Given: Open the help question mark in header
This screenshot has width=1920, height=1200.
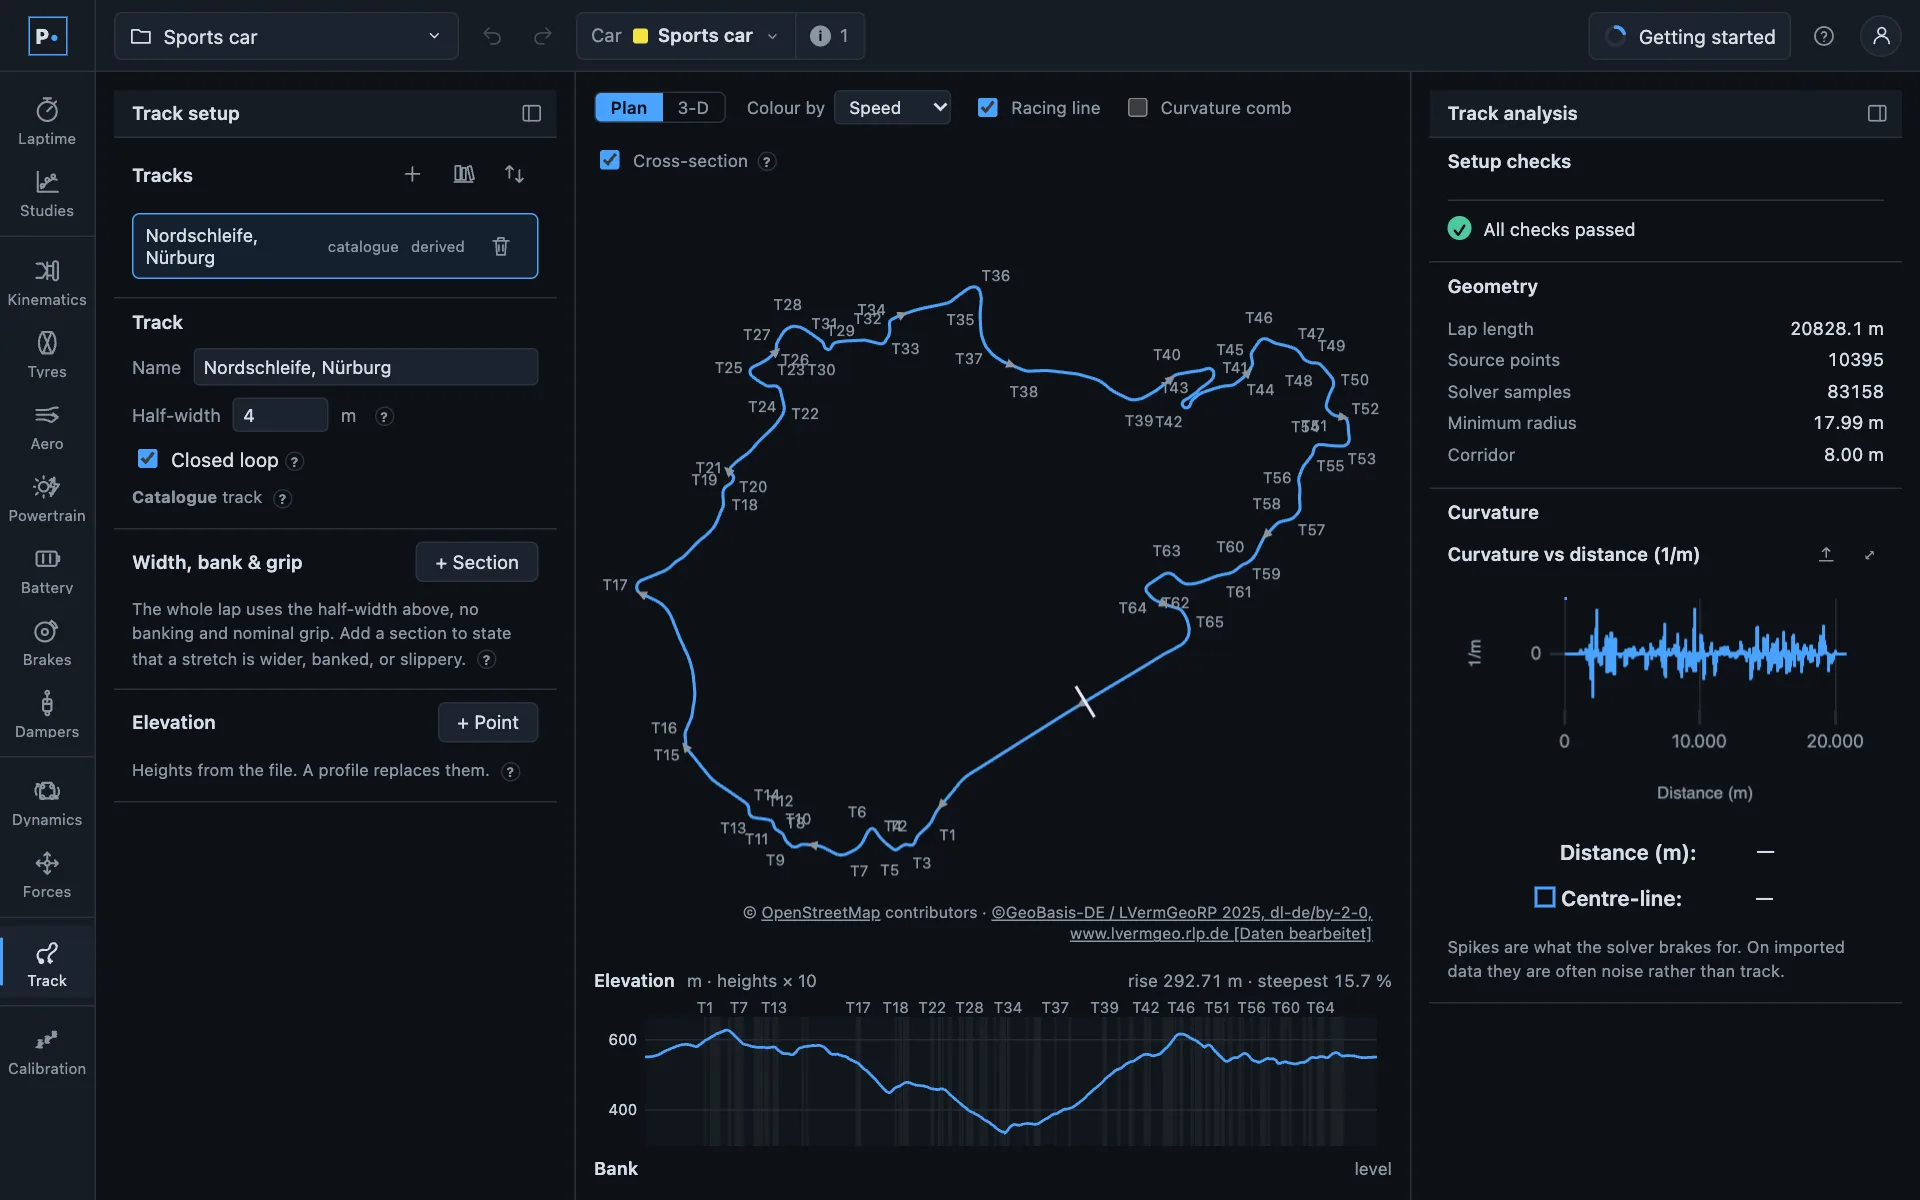Looking at the screenshot, I should [x=1824, y=36].
